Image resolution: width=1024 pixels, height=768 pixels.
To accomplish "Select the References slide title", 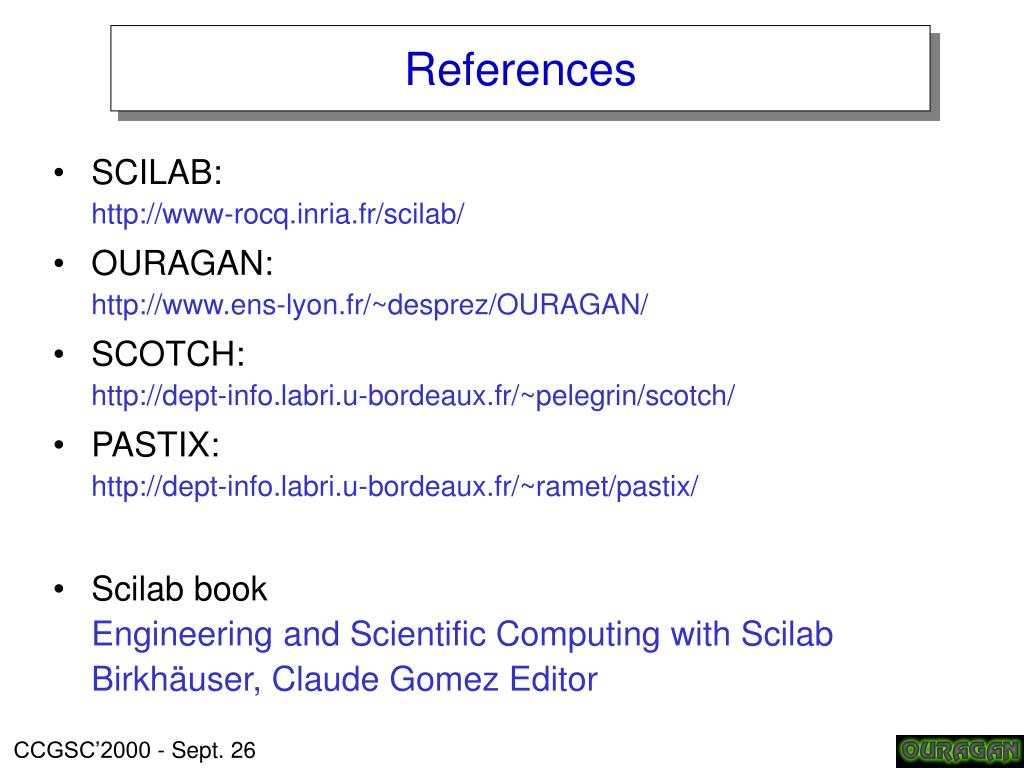I will pos(520,69).
